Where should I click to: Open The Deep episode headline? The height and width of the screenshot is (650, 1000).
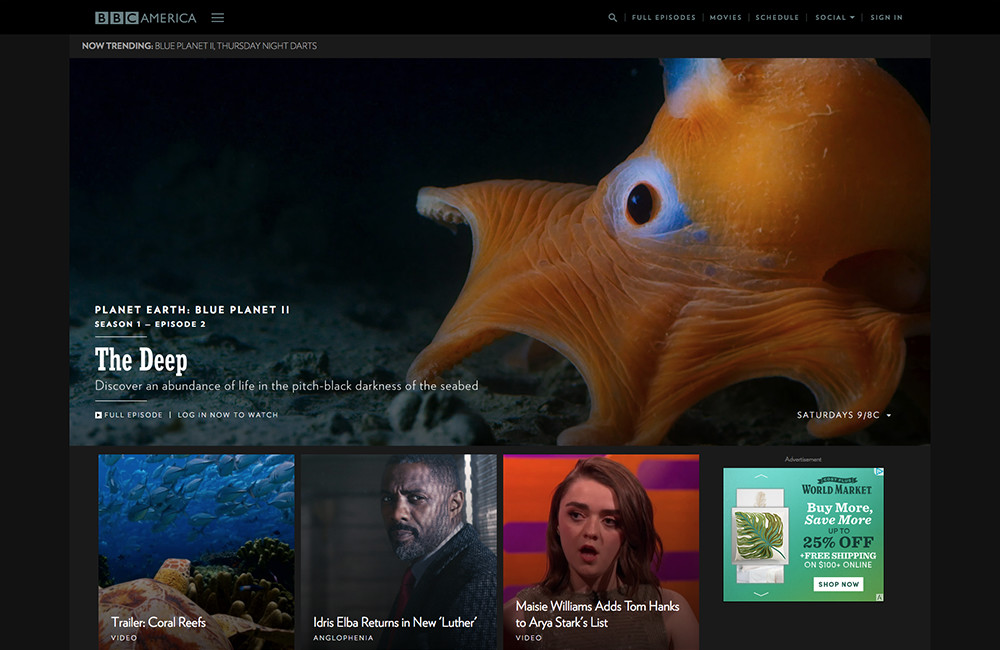coord(141,360)
